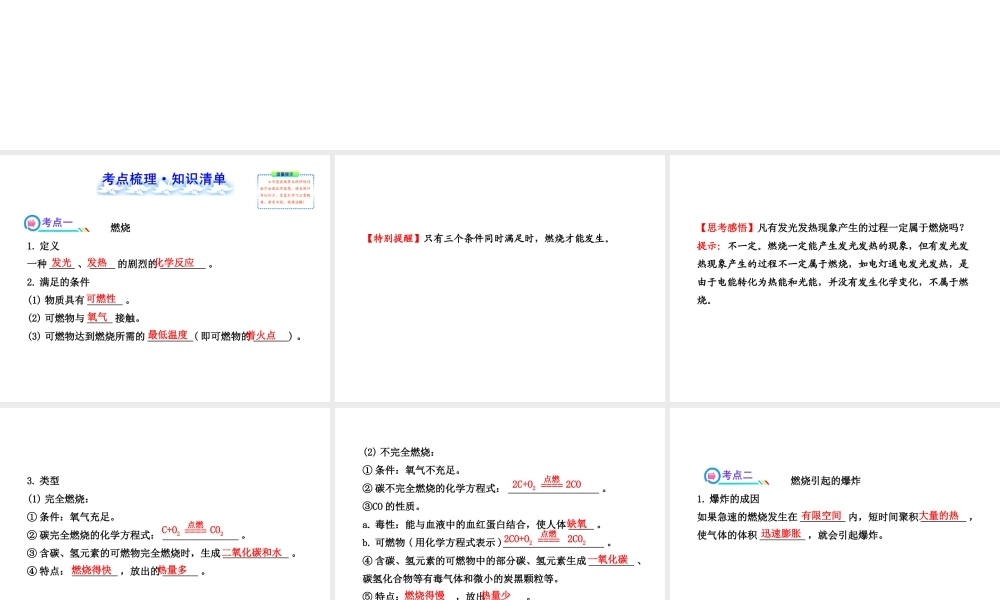The image size is (1000, 600).
Task: Select the red word 提示:
Action: tap(709, 245)
